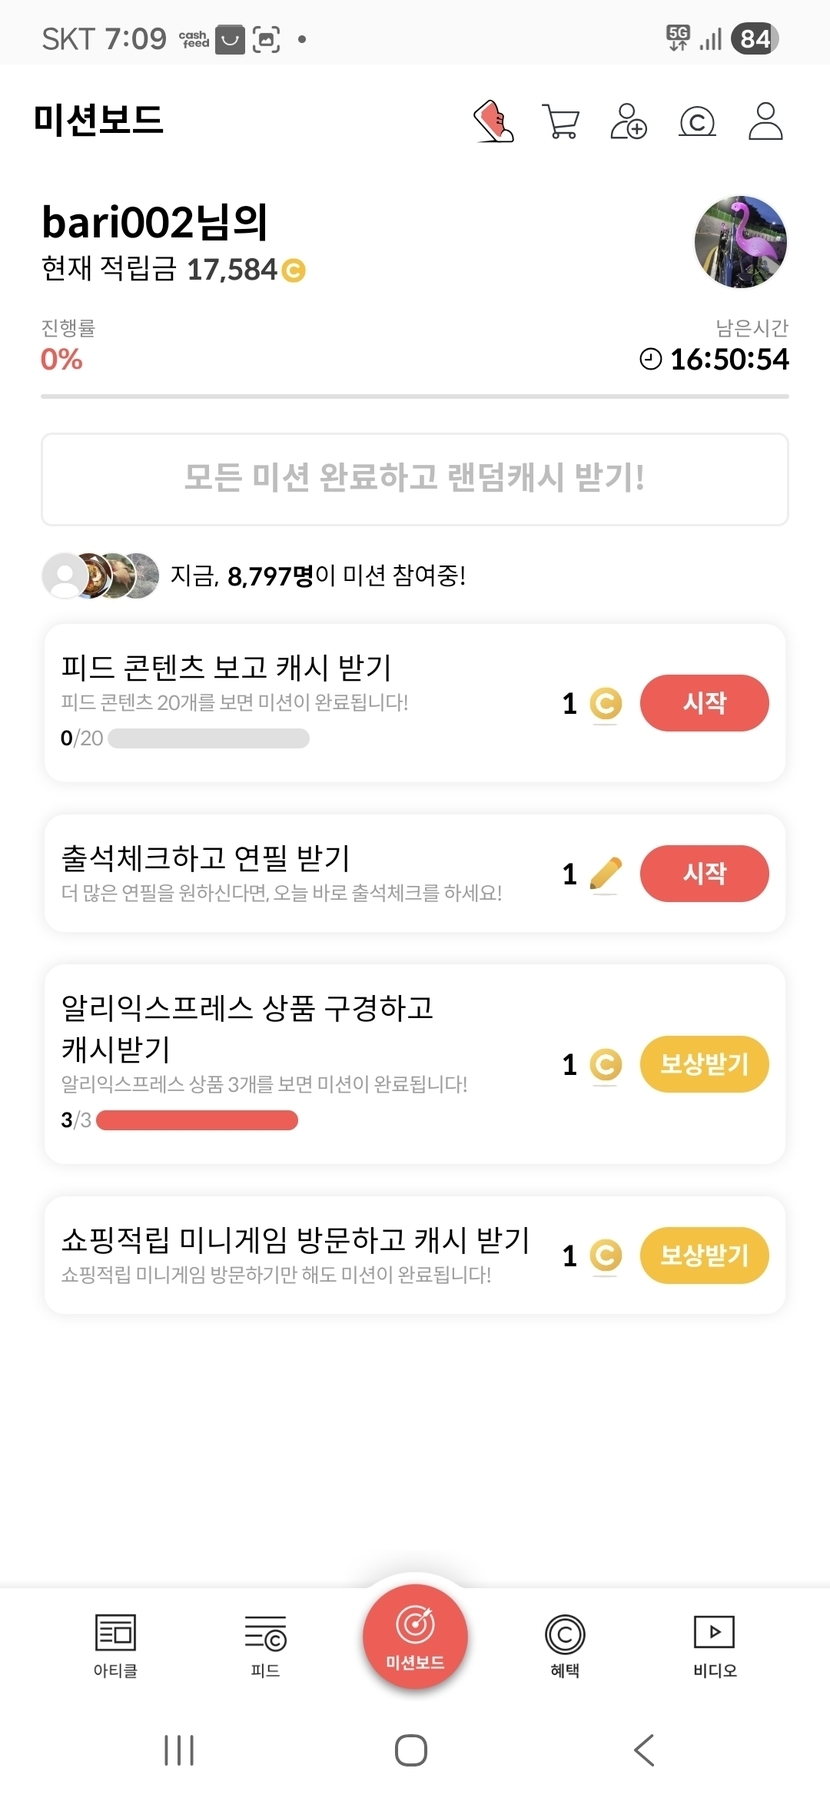Open the my profile person icon
Viewport: 830px width, 1798px height.
coord(765,122)
